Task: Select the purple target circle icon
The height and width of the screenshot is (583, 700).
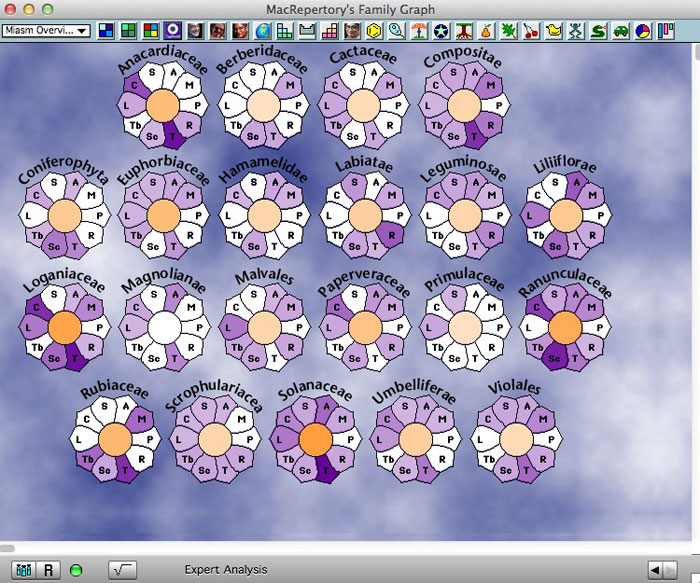Action: pos(173,31)
